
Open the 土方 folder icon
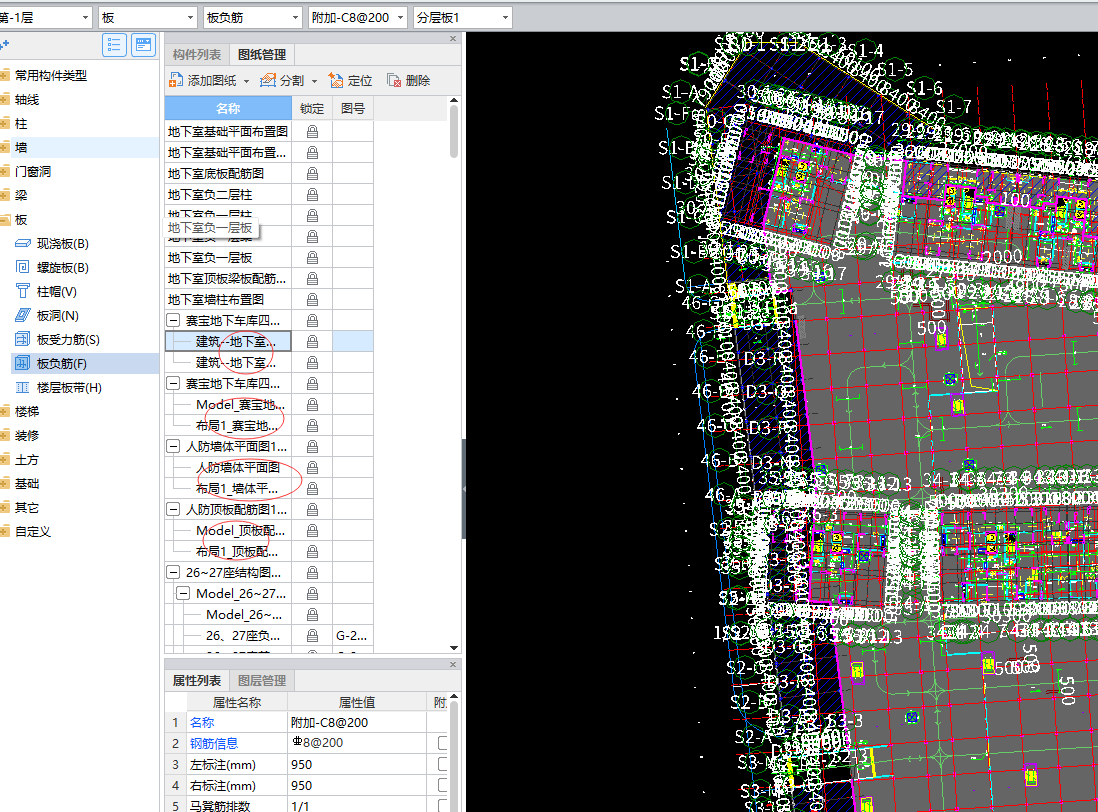tap(5, 460)
